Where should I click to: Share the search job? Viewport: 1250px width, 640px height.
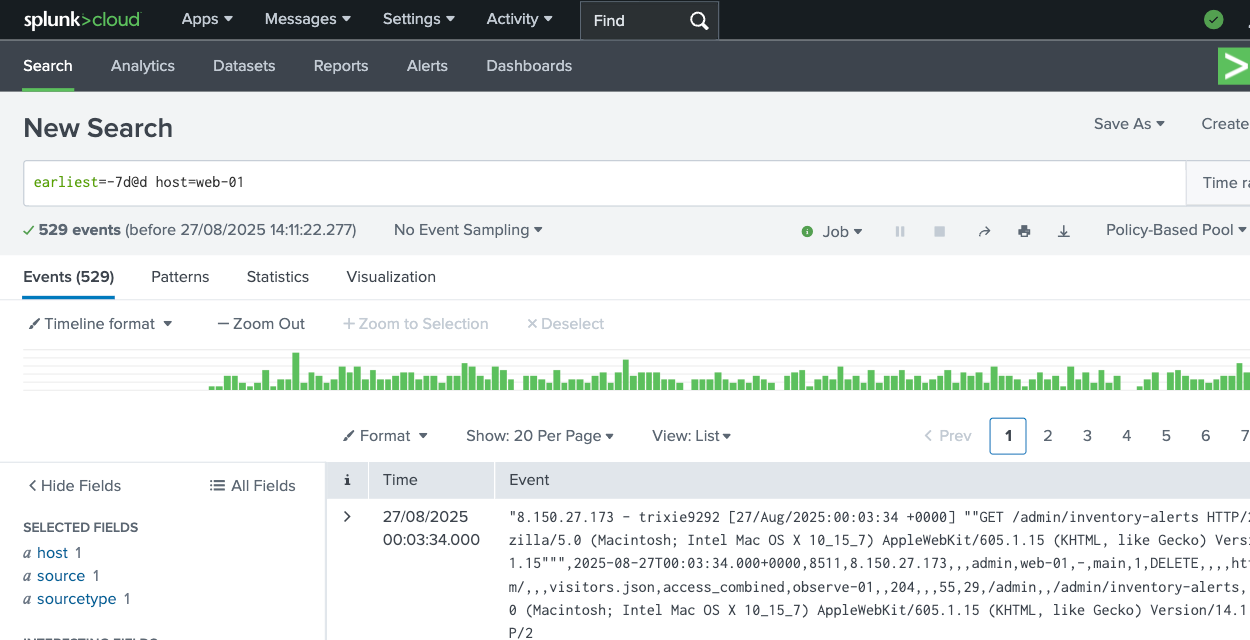click(x=984, y=231)
